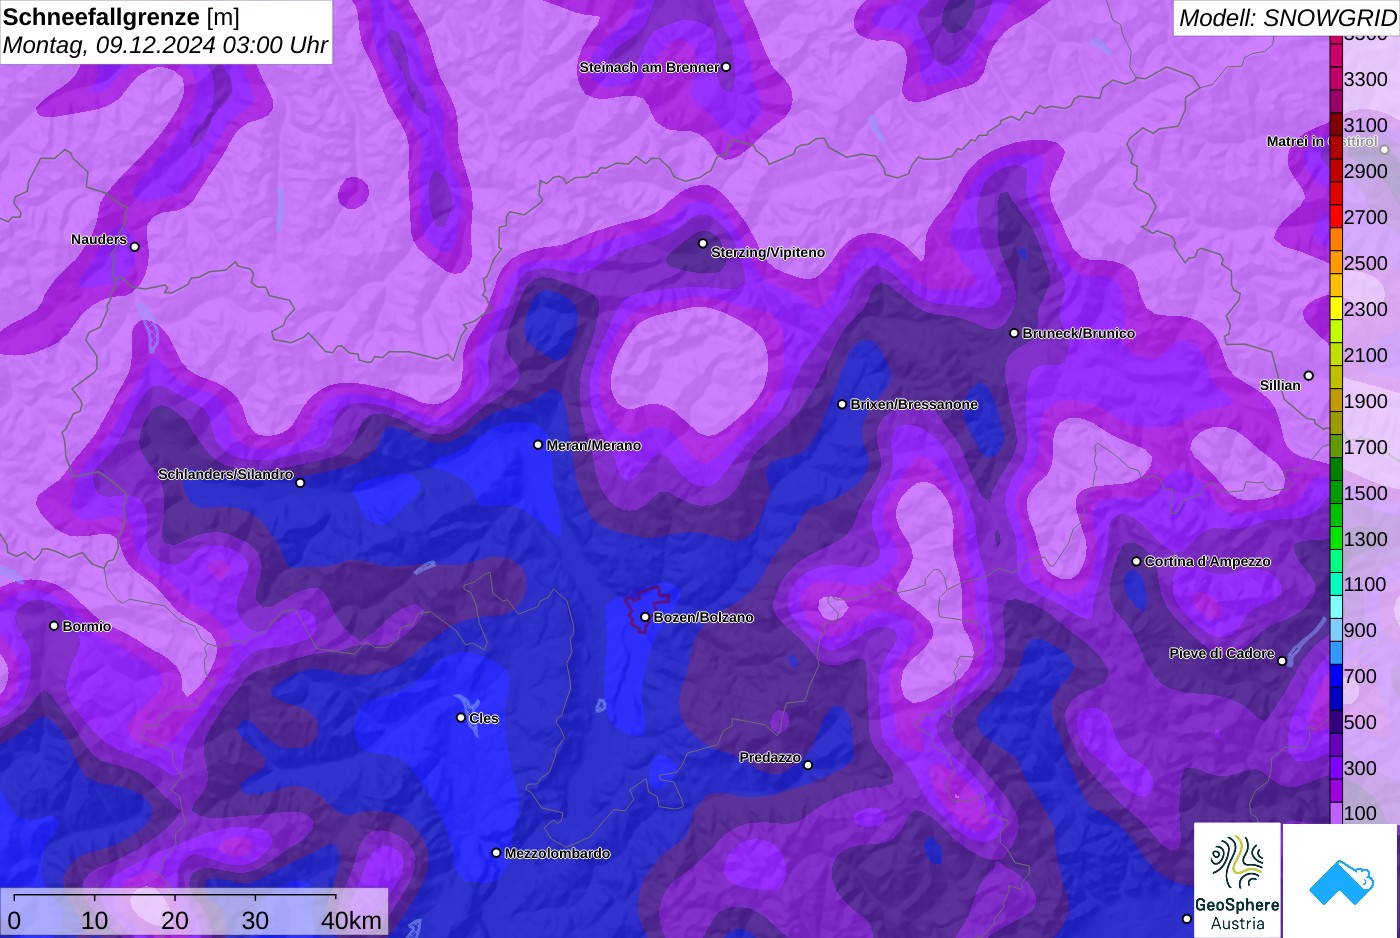Click the 1100 legend value
Screen dimensions: 1400x938
[x=1365, y=584]
